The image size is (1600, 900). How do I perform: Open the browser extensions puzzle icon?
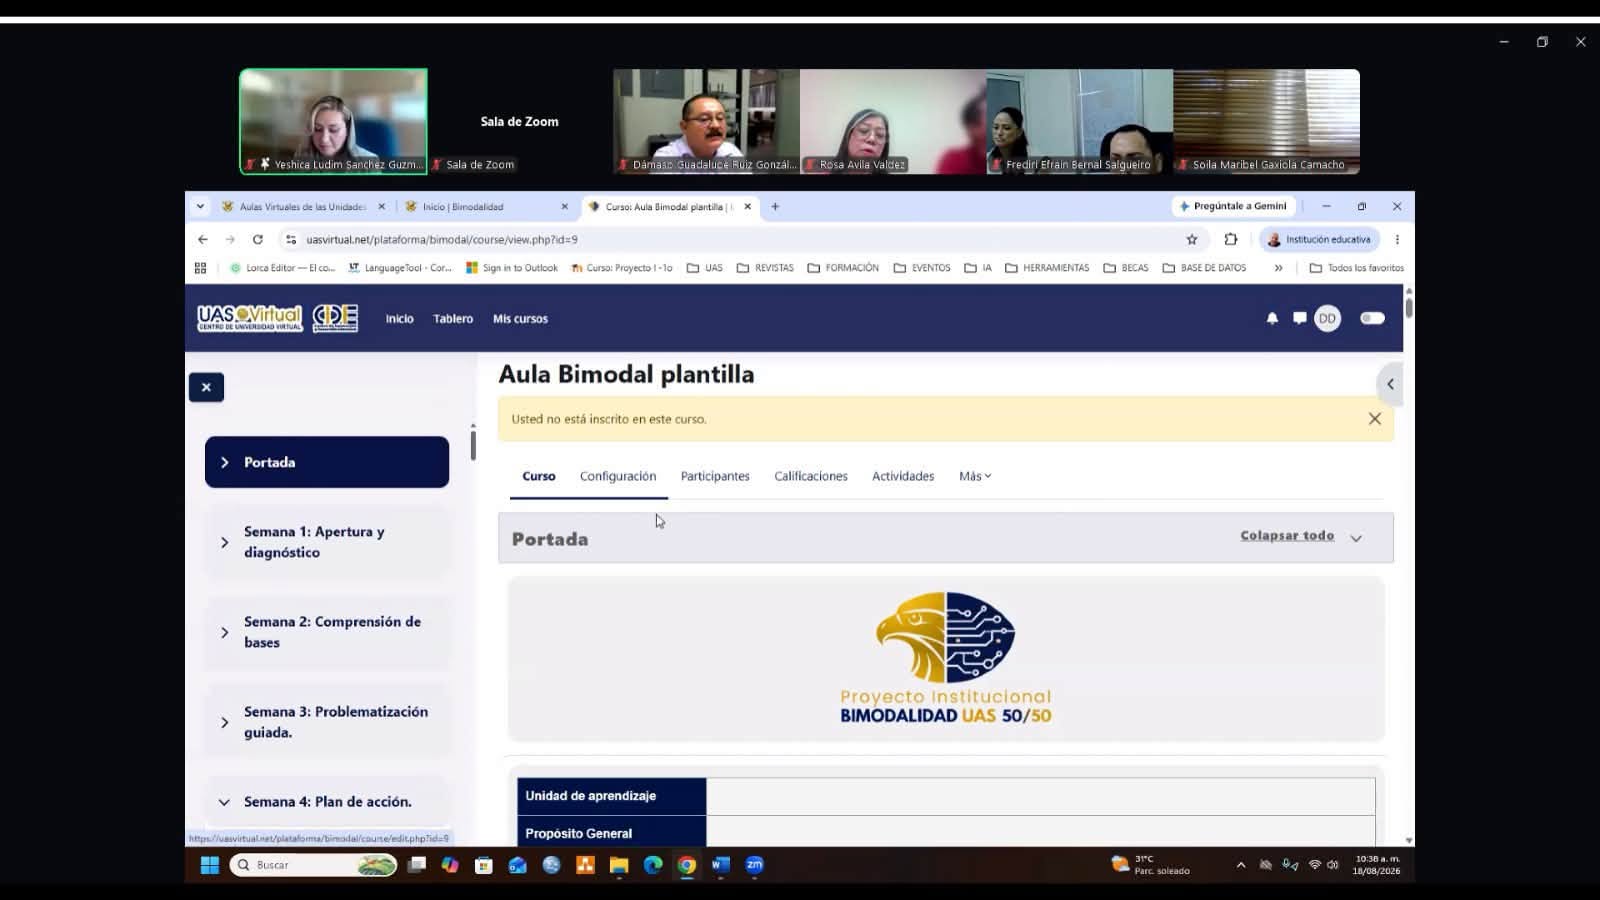[x=1231, y=239]
